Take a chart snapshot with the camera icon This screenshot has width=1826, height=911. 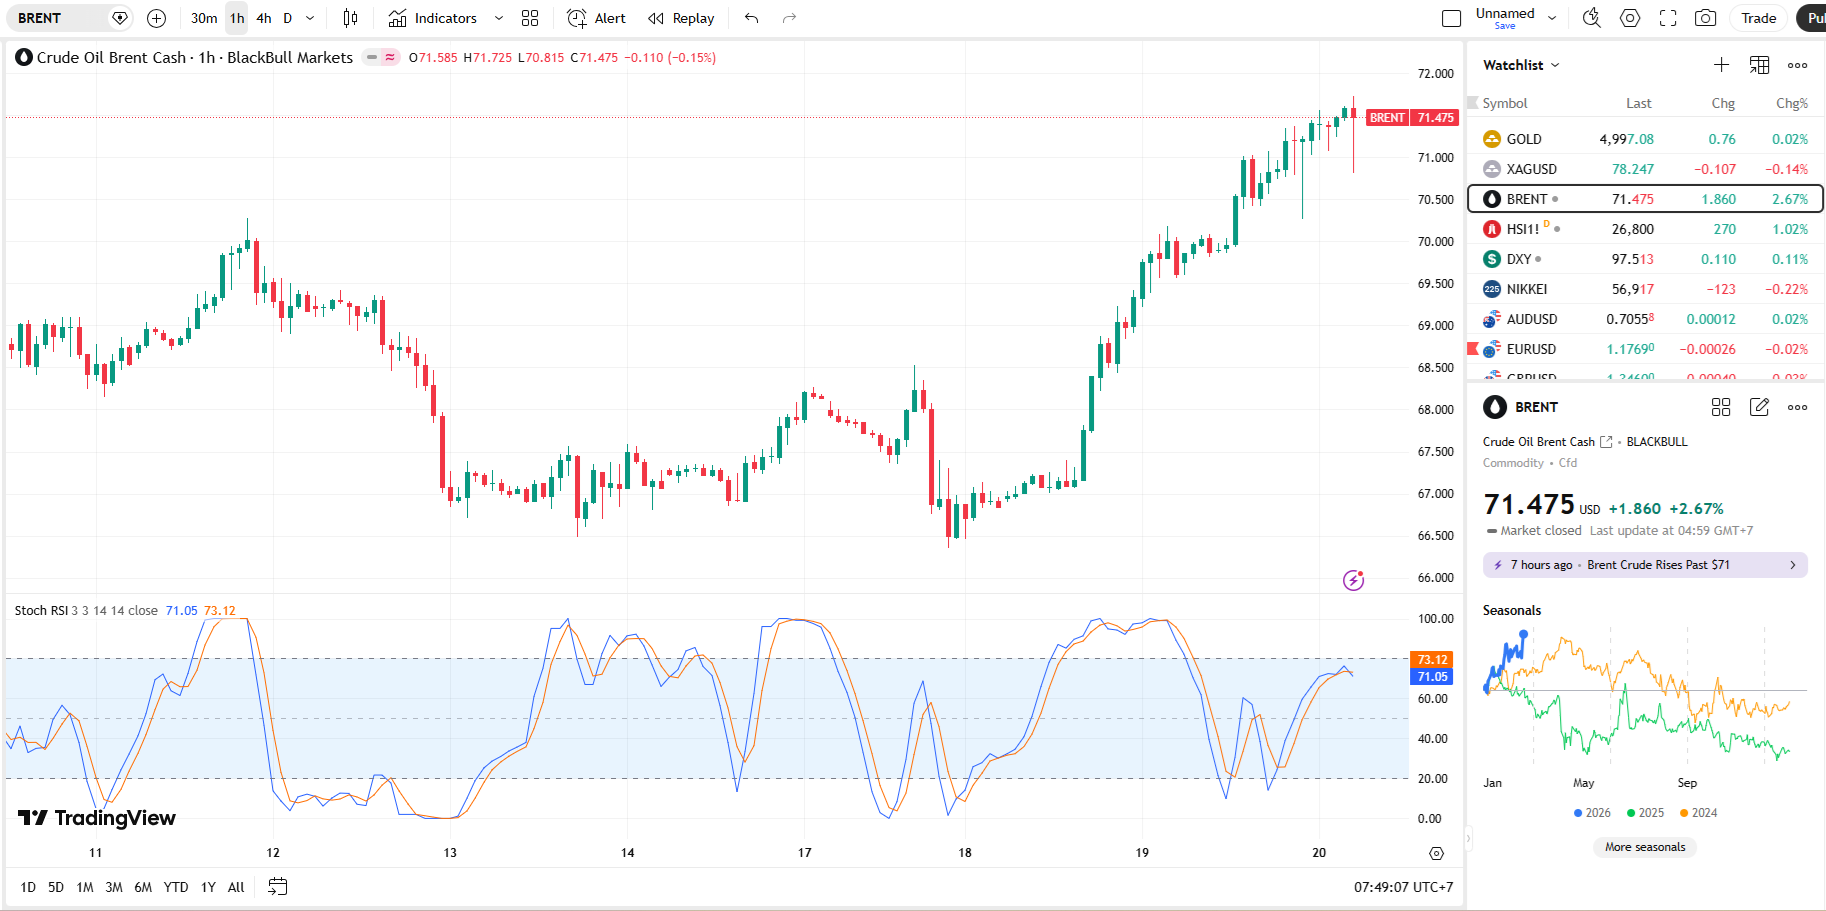tap(1705, 18)
